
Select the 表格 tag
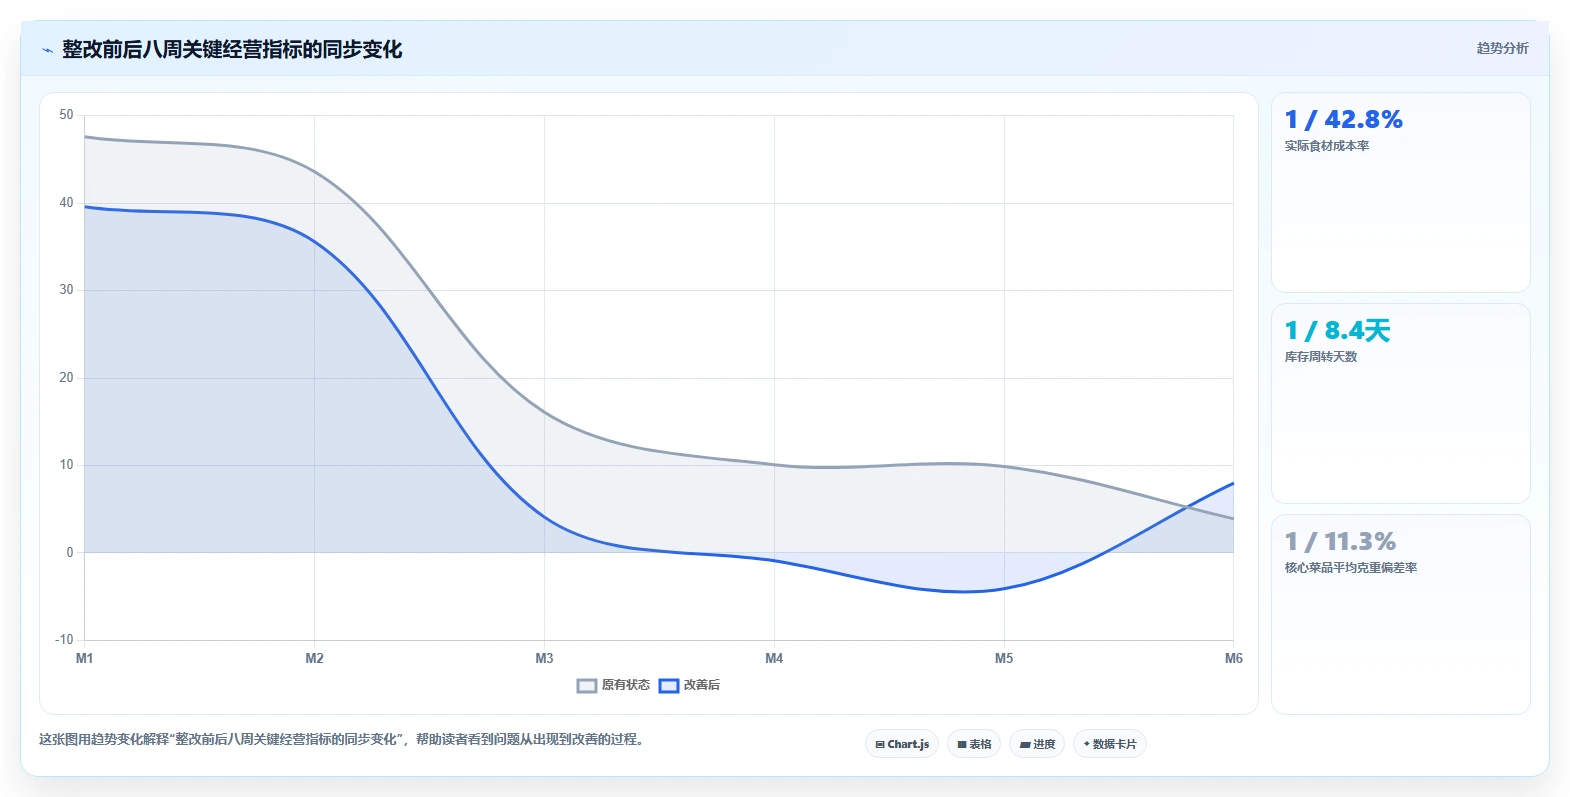(974, 744)
